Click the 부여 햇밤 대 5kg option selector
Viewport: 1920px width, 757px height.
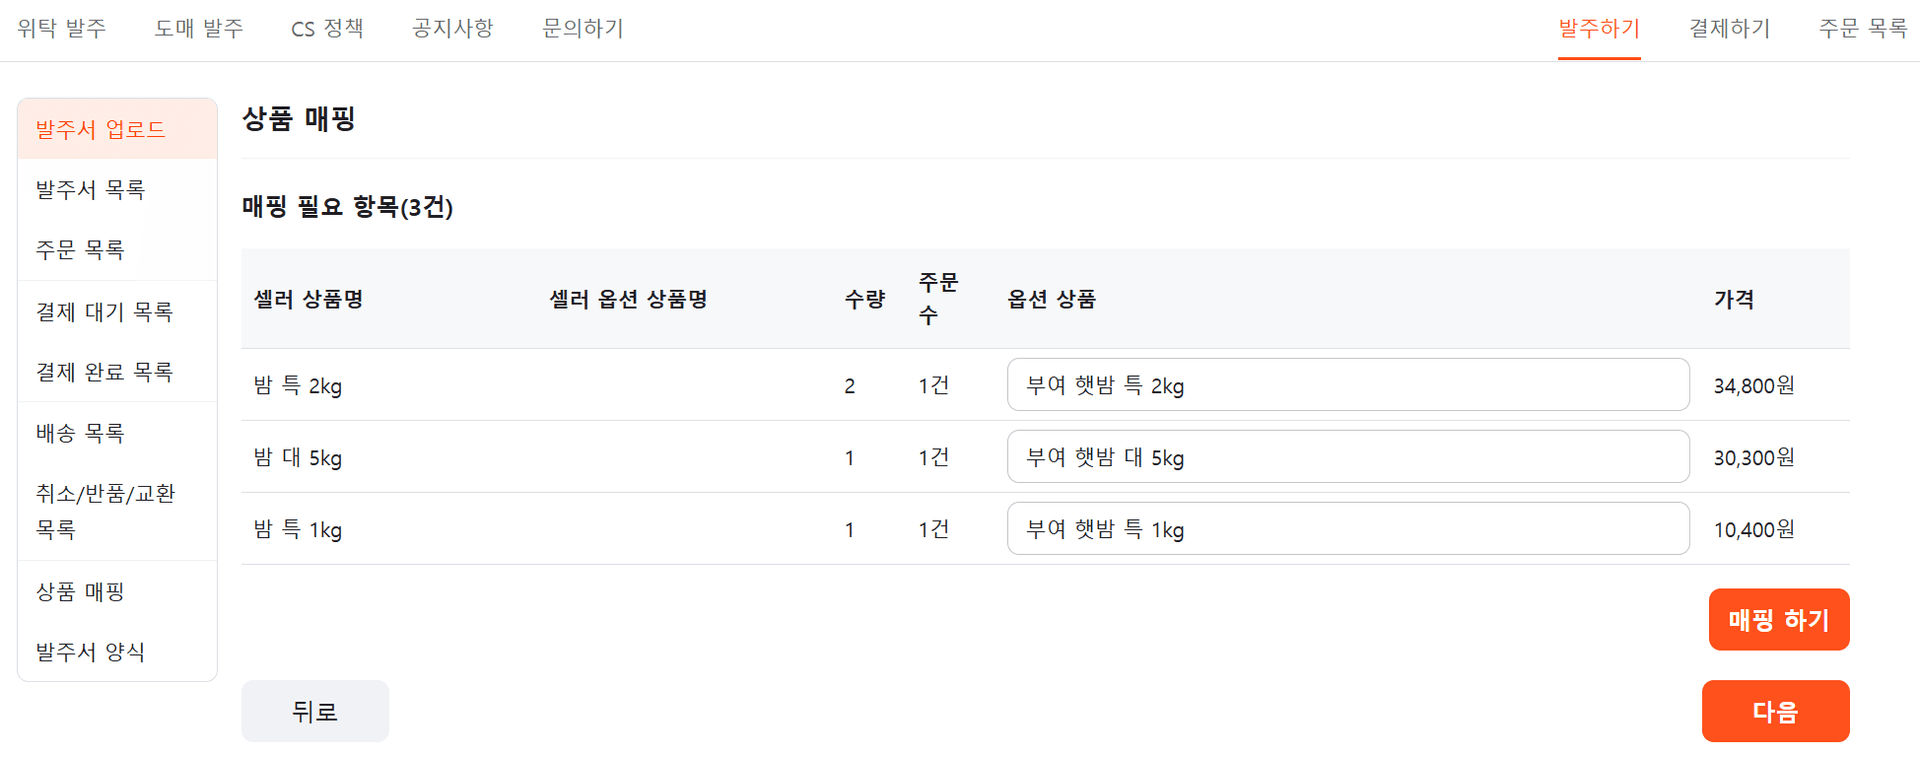(1347, 457)
